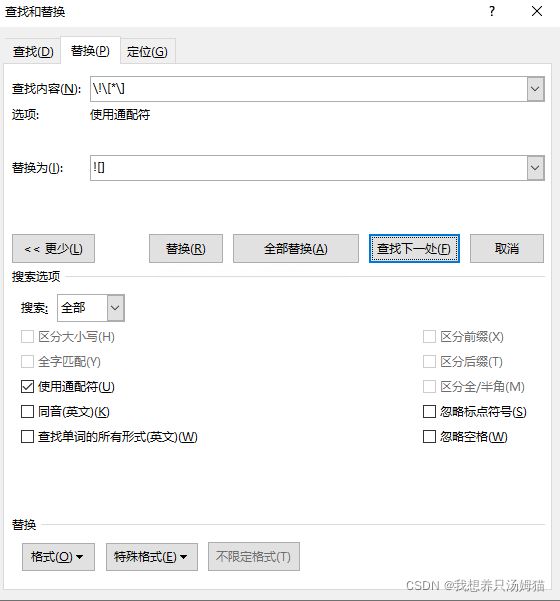The height and width of the screenshot is (601, 560).
Task: Click inside the 替换为 input field
Action: (309, 168)
